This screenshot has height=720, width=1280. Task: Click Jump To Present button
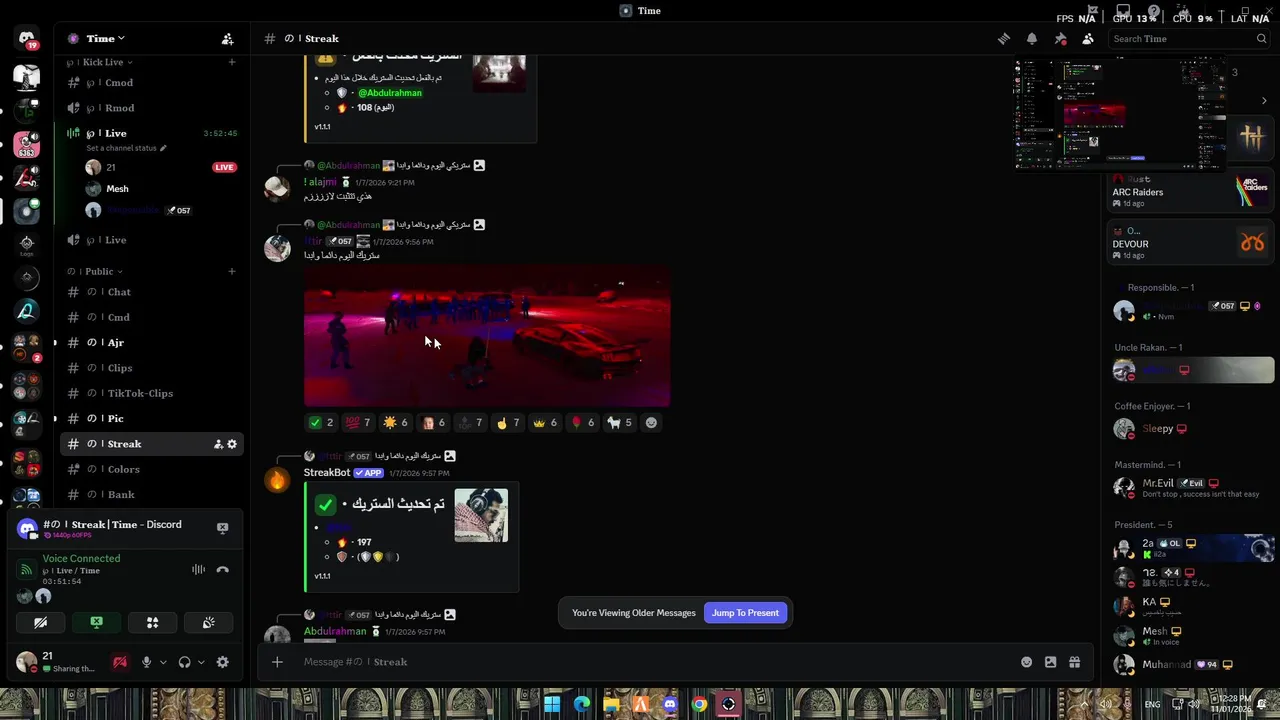point(745,613)
